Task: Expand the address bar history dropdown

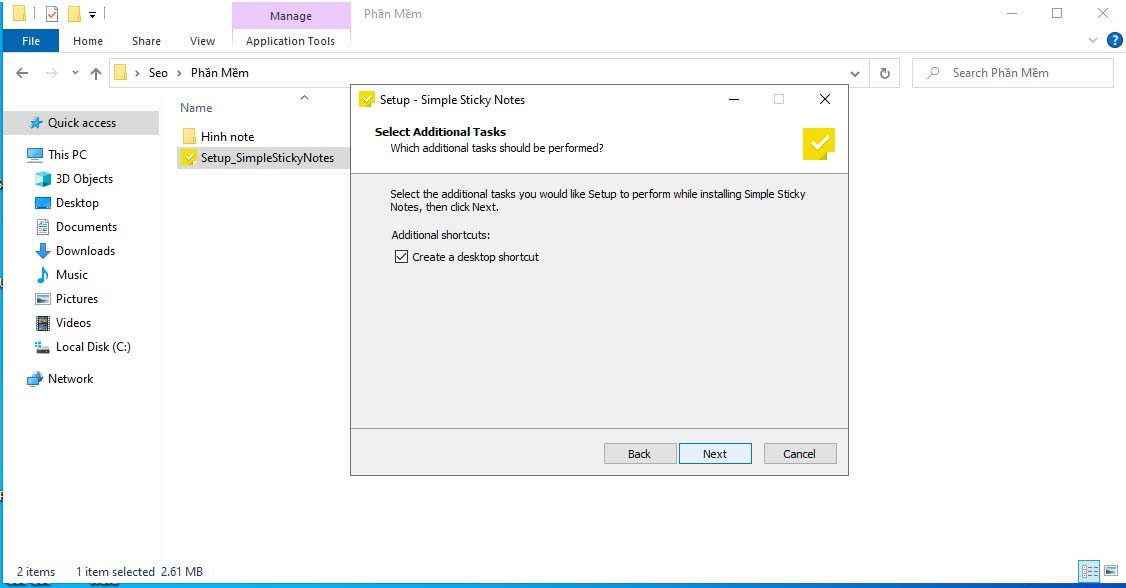Action: tap(855, 73)
